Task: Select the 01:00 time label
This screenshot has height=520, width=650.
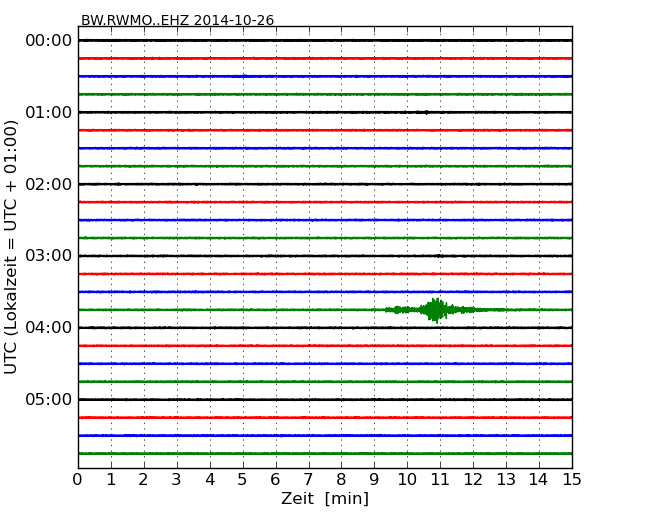Action: click(49, 112)
